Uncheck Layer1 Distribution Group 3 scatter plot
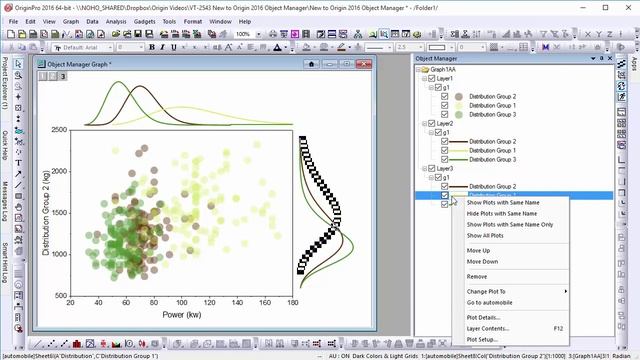Screen dimensions: 640x360 [x=444, y=114]
